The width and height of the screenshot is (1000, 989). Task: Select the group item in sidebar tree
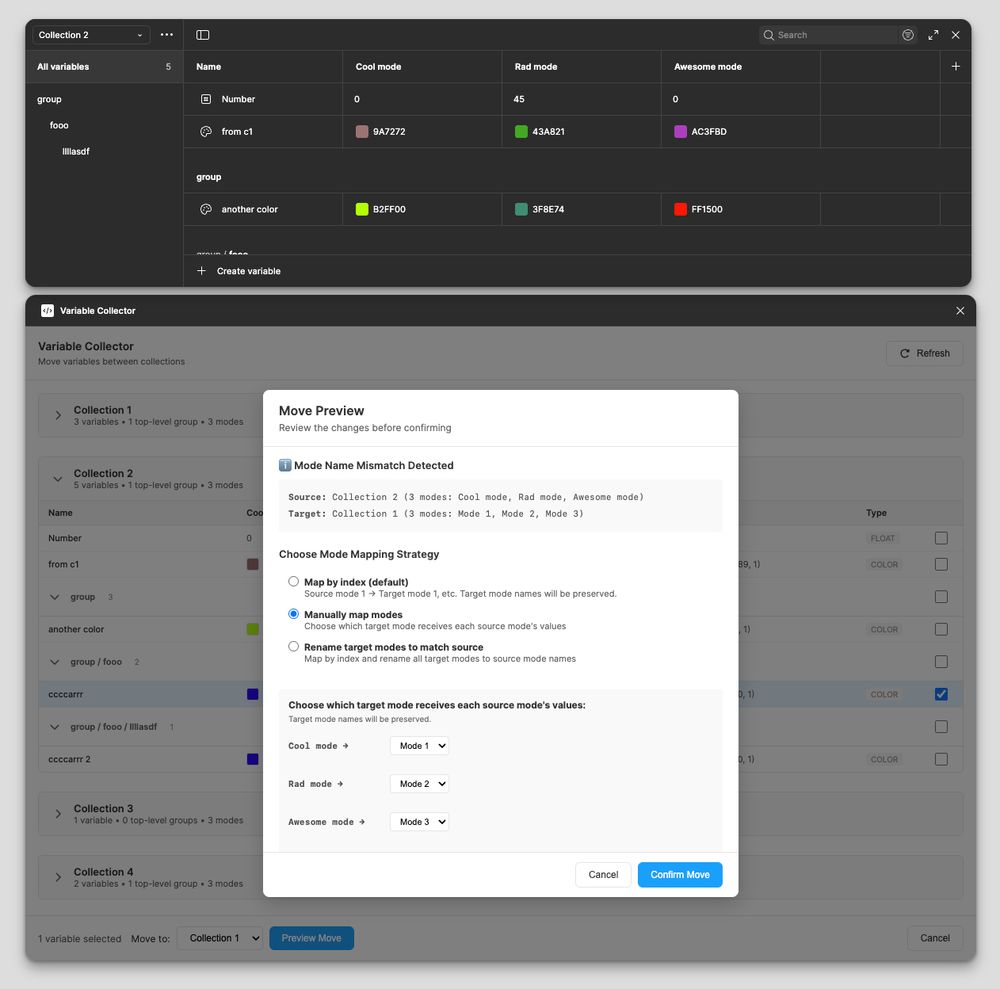pyautogui.click(x=49, y=99)
